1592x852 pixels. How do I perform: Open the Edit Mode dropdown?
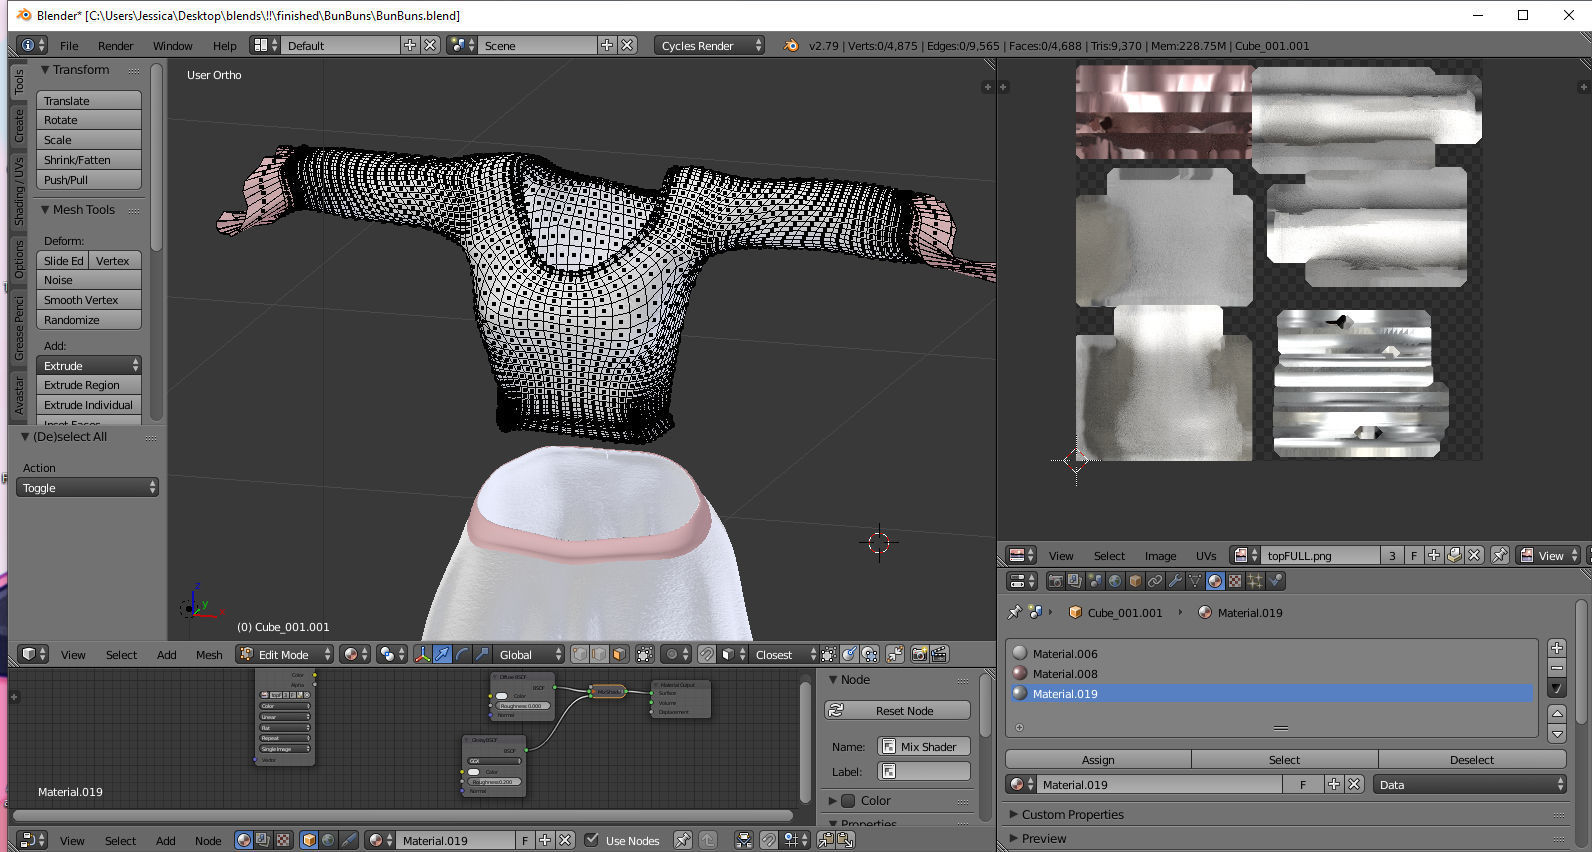(285, 654)
